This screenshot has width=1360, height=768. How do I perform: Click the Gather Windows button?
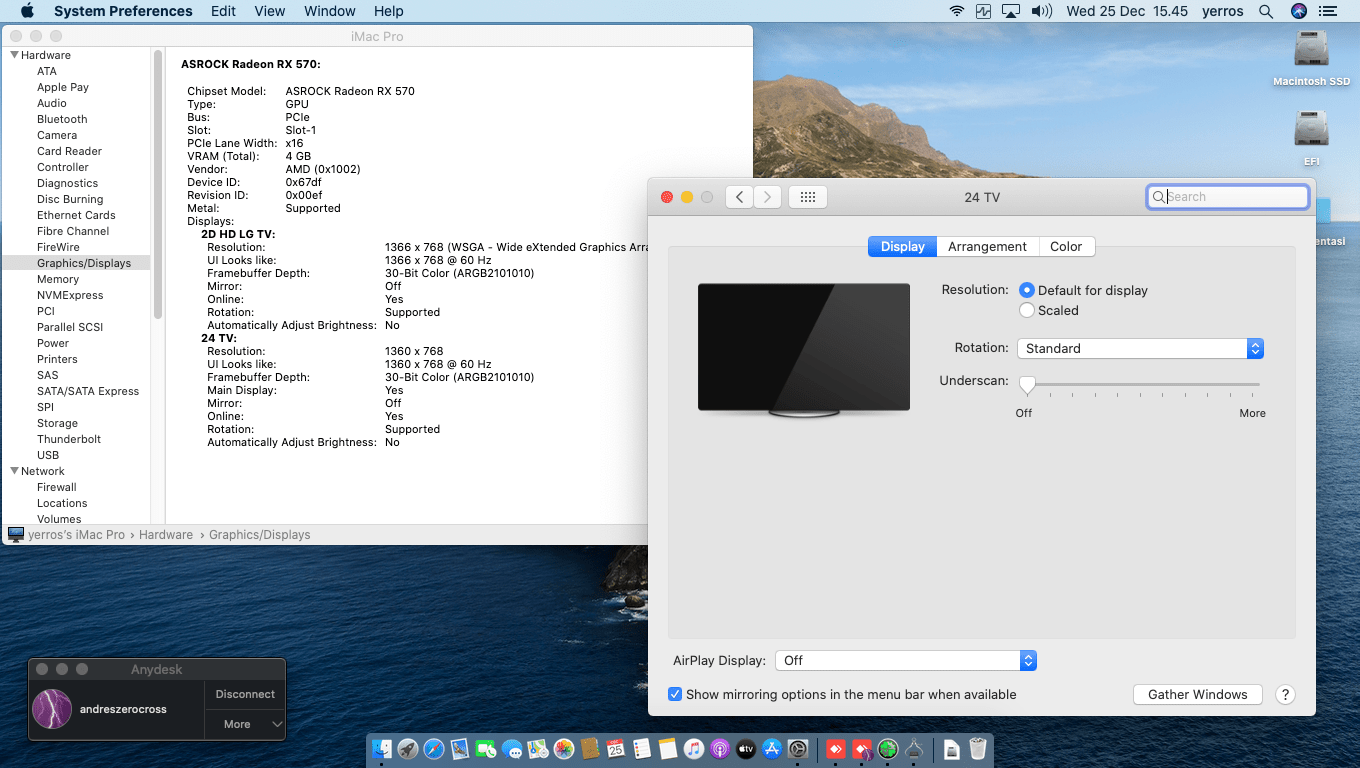coord(1197,695)
